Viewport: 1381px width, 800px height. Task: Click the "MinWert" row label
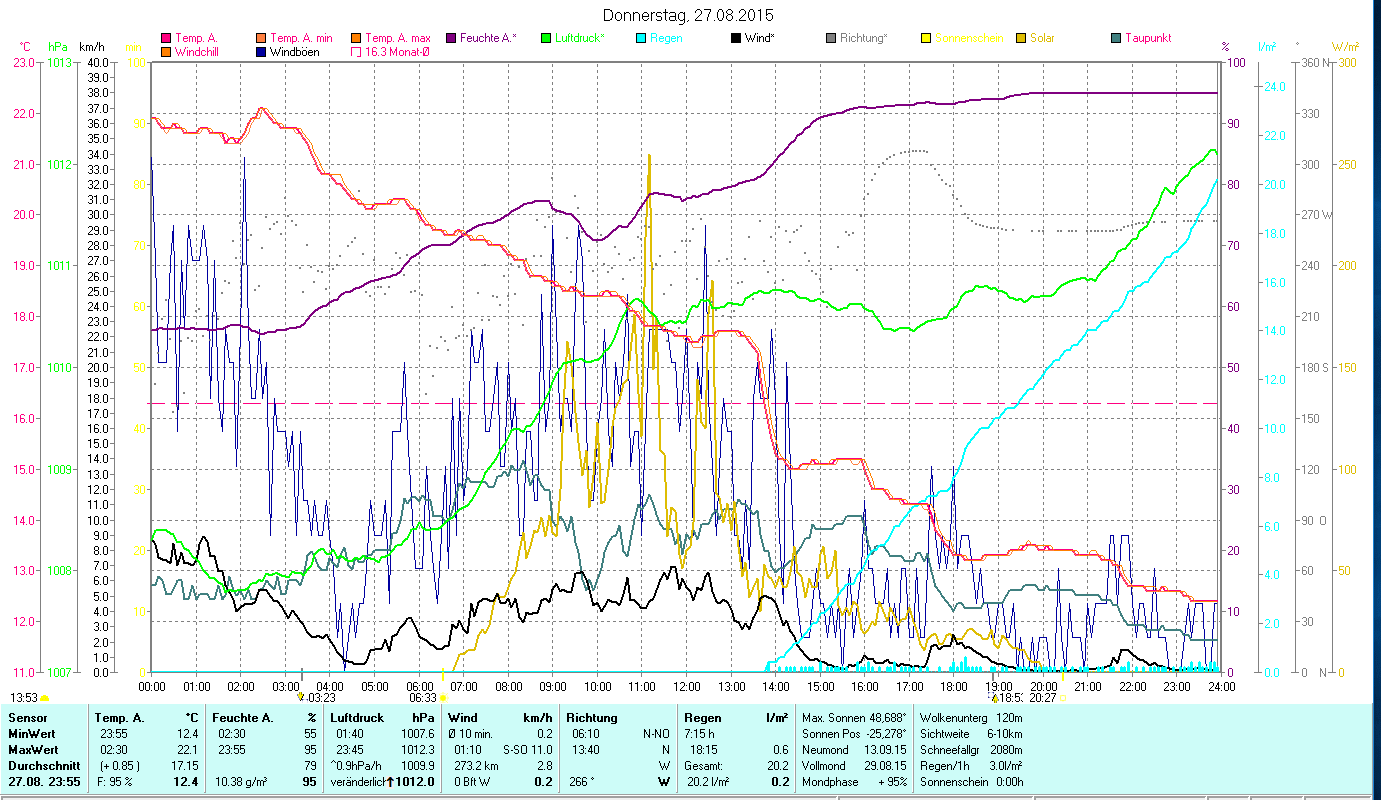point(30,734)
